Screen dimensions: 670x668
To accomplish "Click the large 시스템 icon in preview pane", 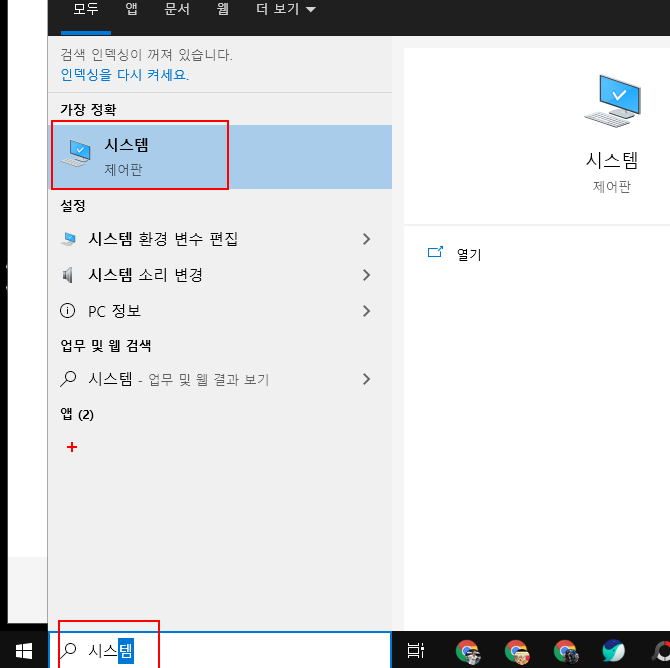I will (x=613, y=101).
